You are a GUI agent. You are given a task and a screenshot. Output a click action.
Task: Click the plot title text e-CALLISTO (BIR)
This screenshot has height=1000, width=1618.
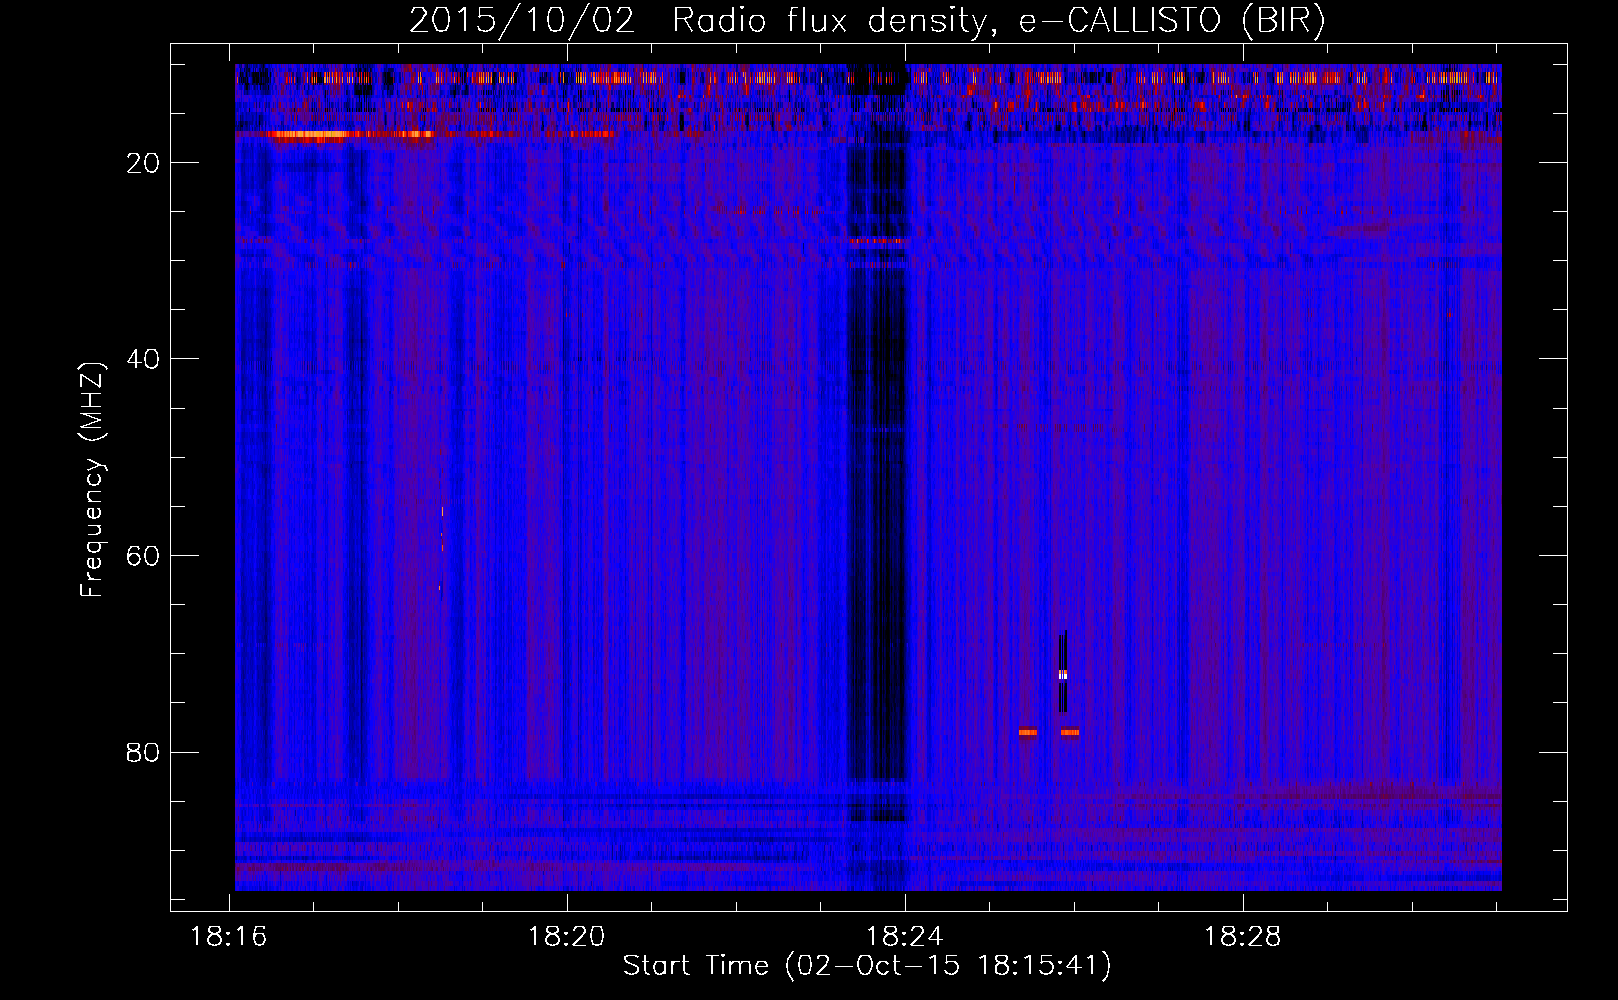1171,21
